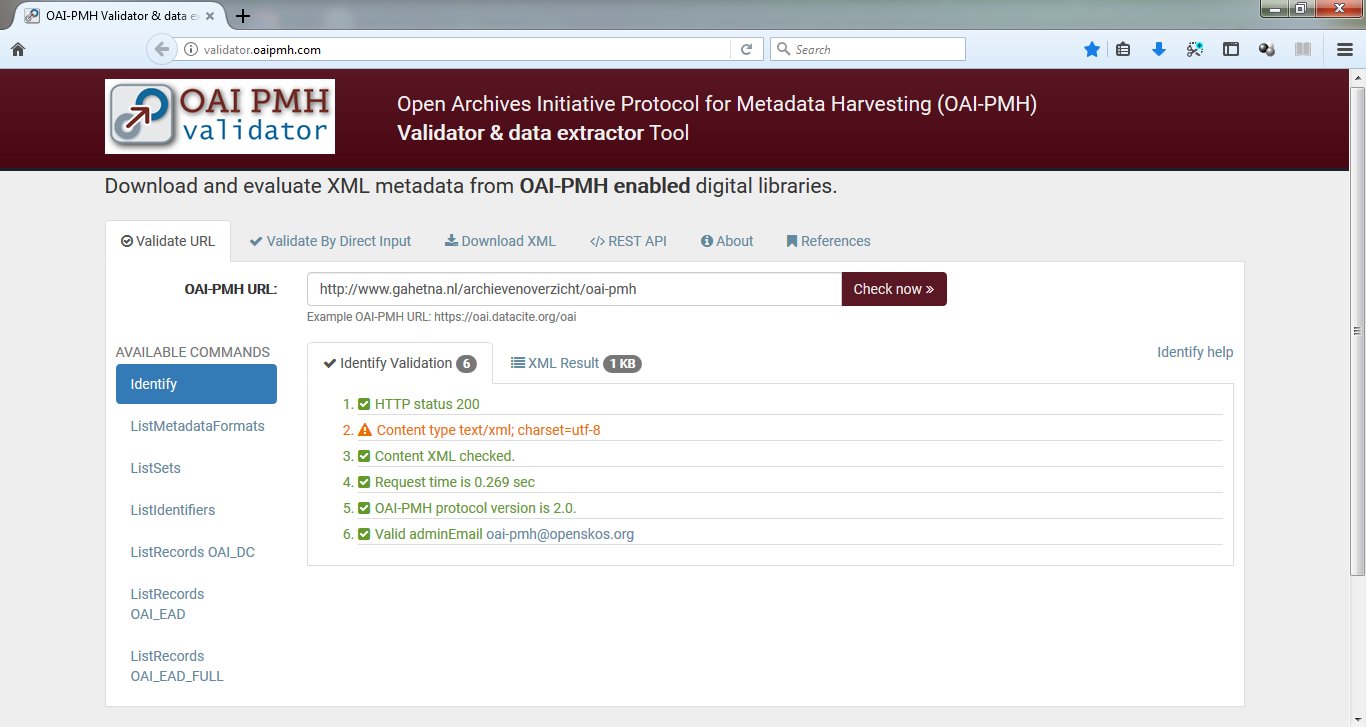
Task: Click the vertical page scrollbar
Action: 1357,330
